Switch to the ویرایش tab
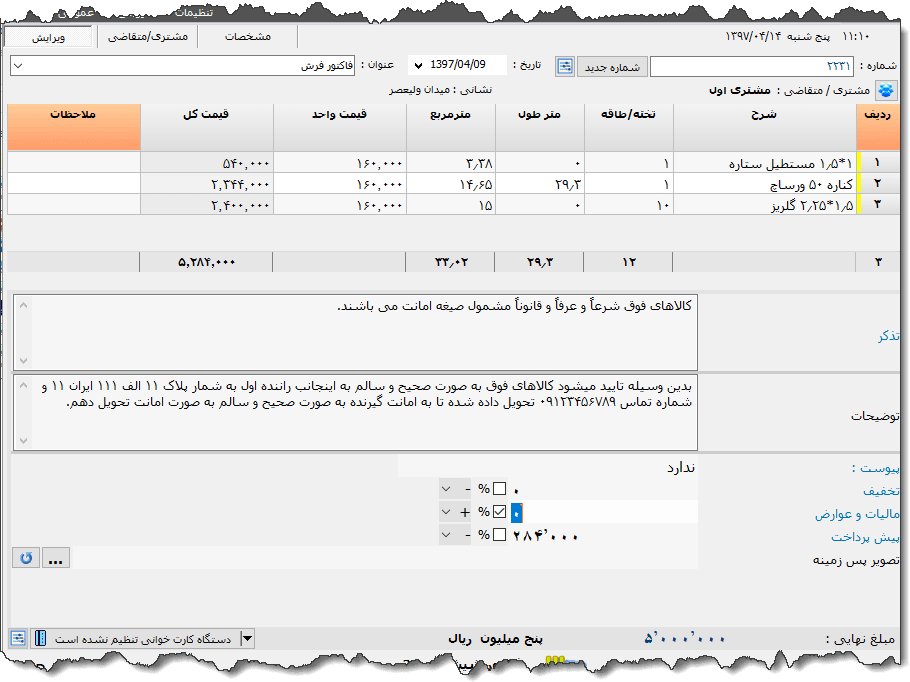The width and height of the screenshot is (910, 682). (48, 36)
